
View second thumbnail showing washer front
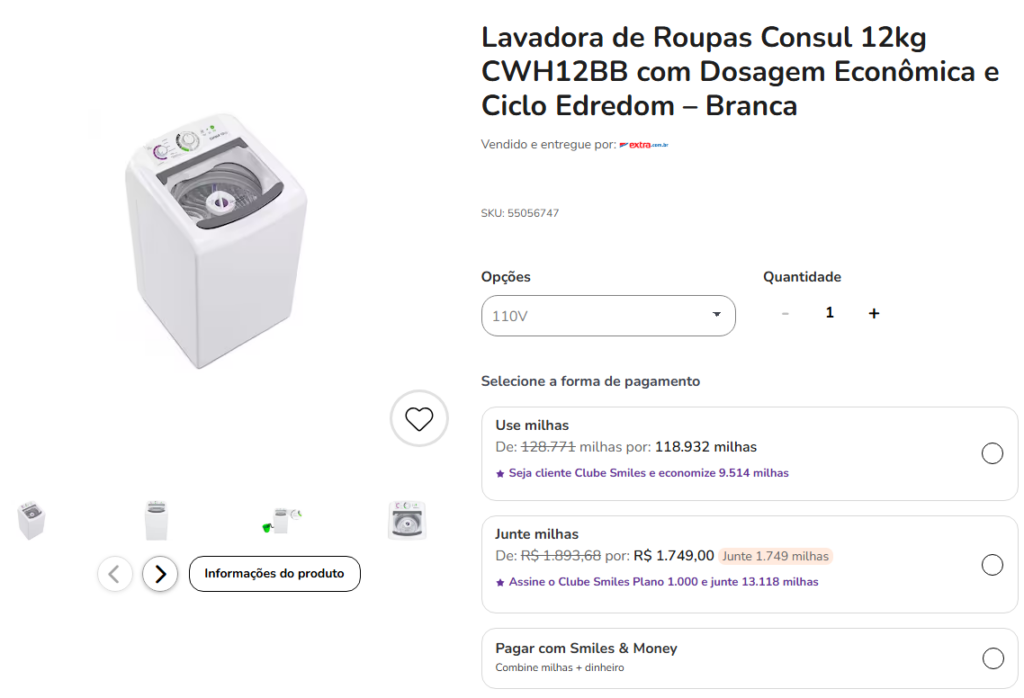click(156, 520)
